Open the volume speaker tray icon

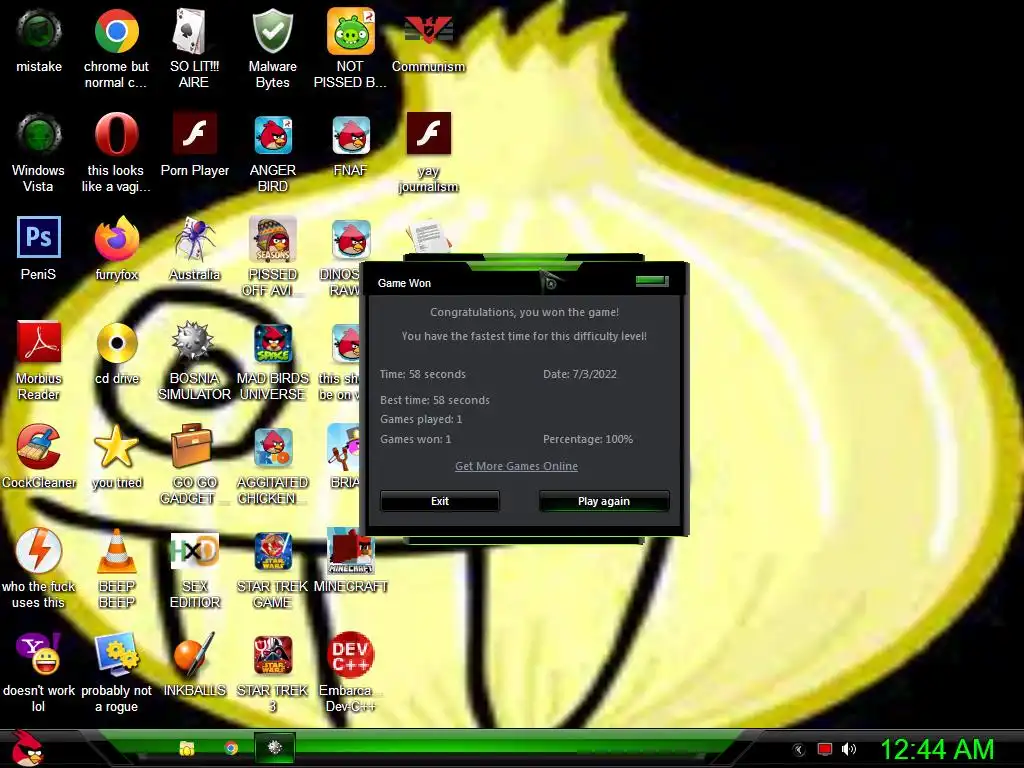coord(848,750)
